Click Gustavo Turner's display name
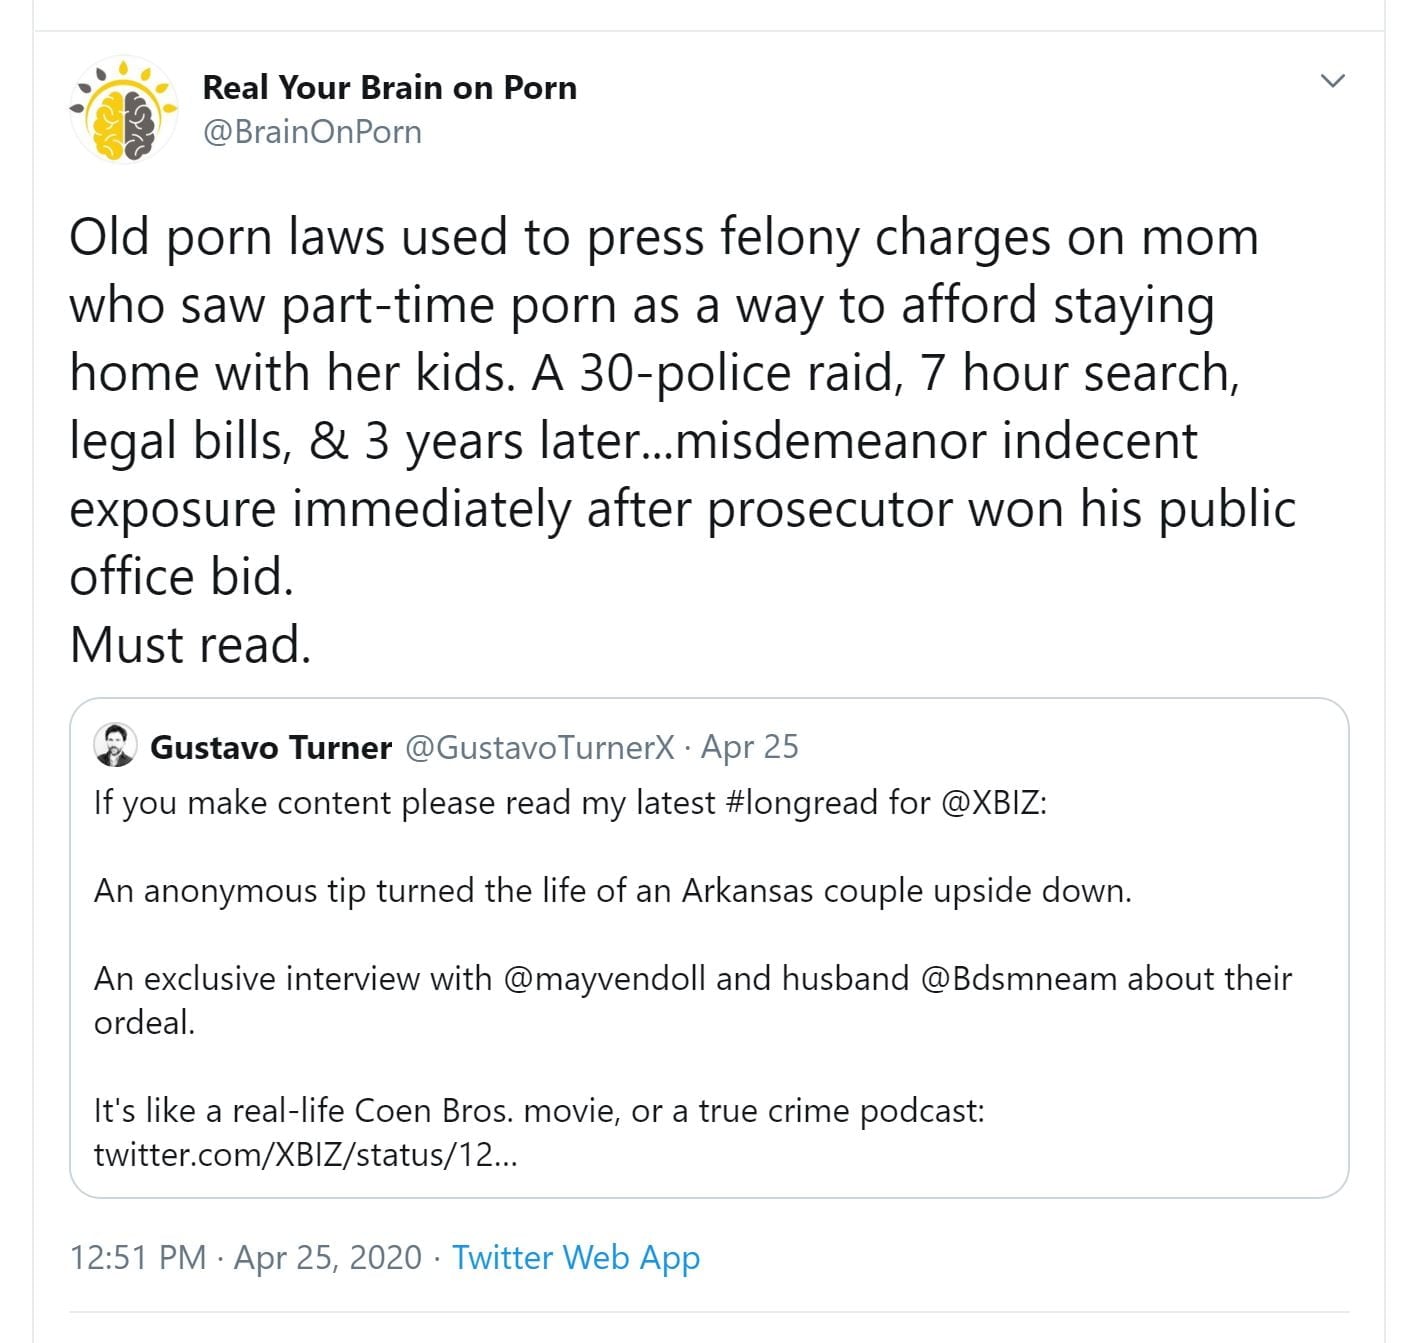The image size is (1404, 1343). click(x=270, y=747)
